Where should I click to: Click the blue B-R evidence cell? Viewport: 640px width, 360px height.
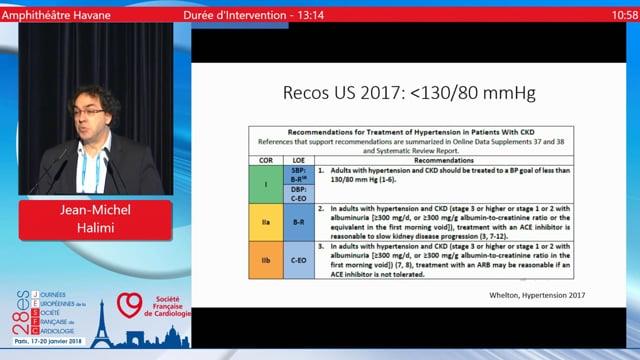(299, 222)
